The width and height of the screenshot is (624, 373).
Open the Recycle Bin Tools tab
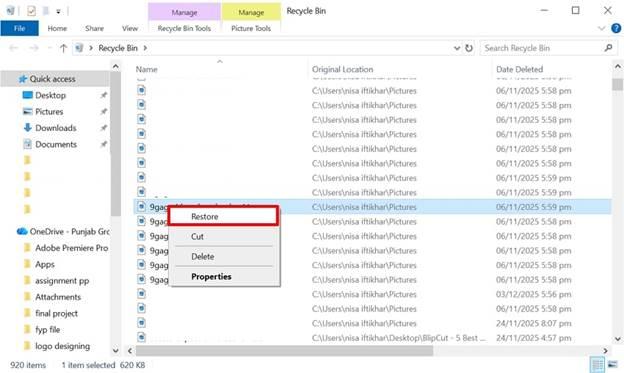(x=184, y=28)
